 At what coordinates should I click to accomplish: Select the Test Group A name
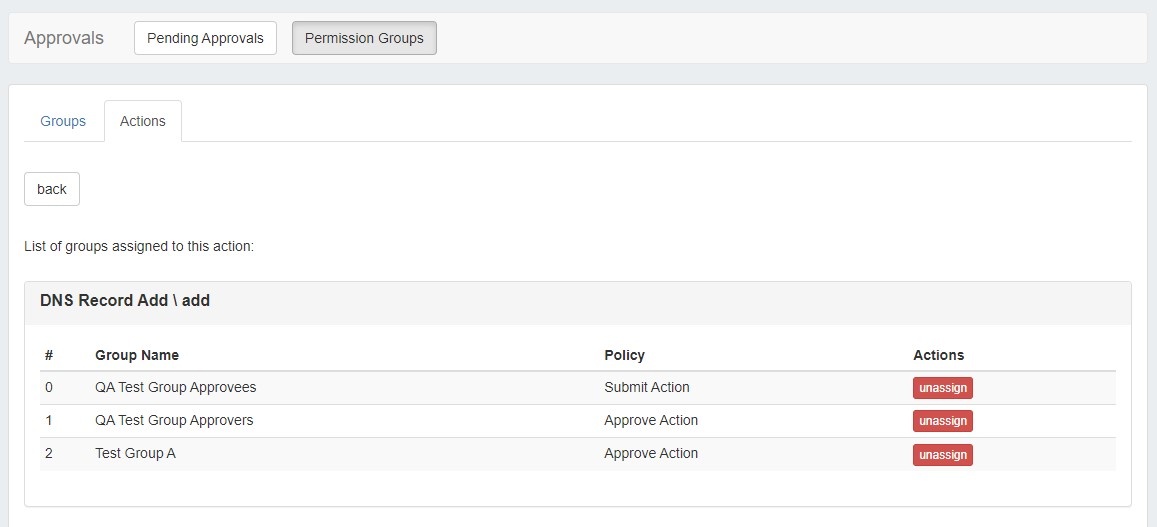coord(135,453)
